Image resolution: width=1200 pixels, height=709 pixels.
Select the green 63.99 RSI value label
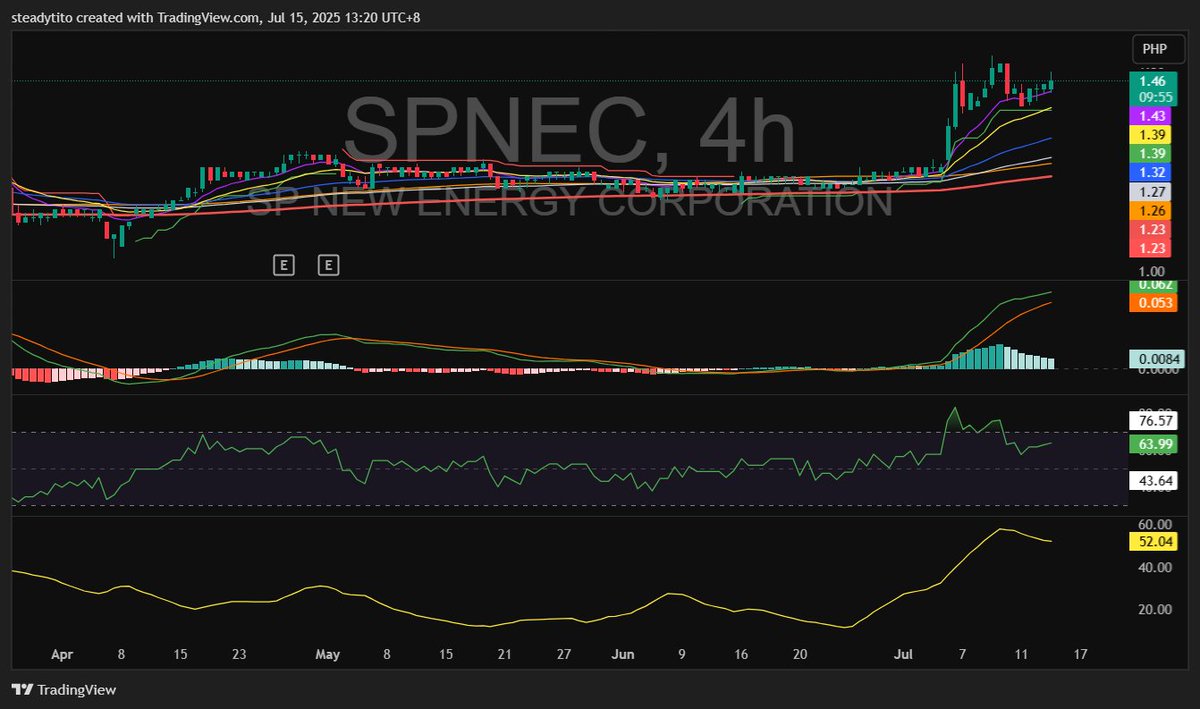click(x=1152, y=444)
